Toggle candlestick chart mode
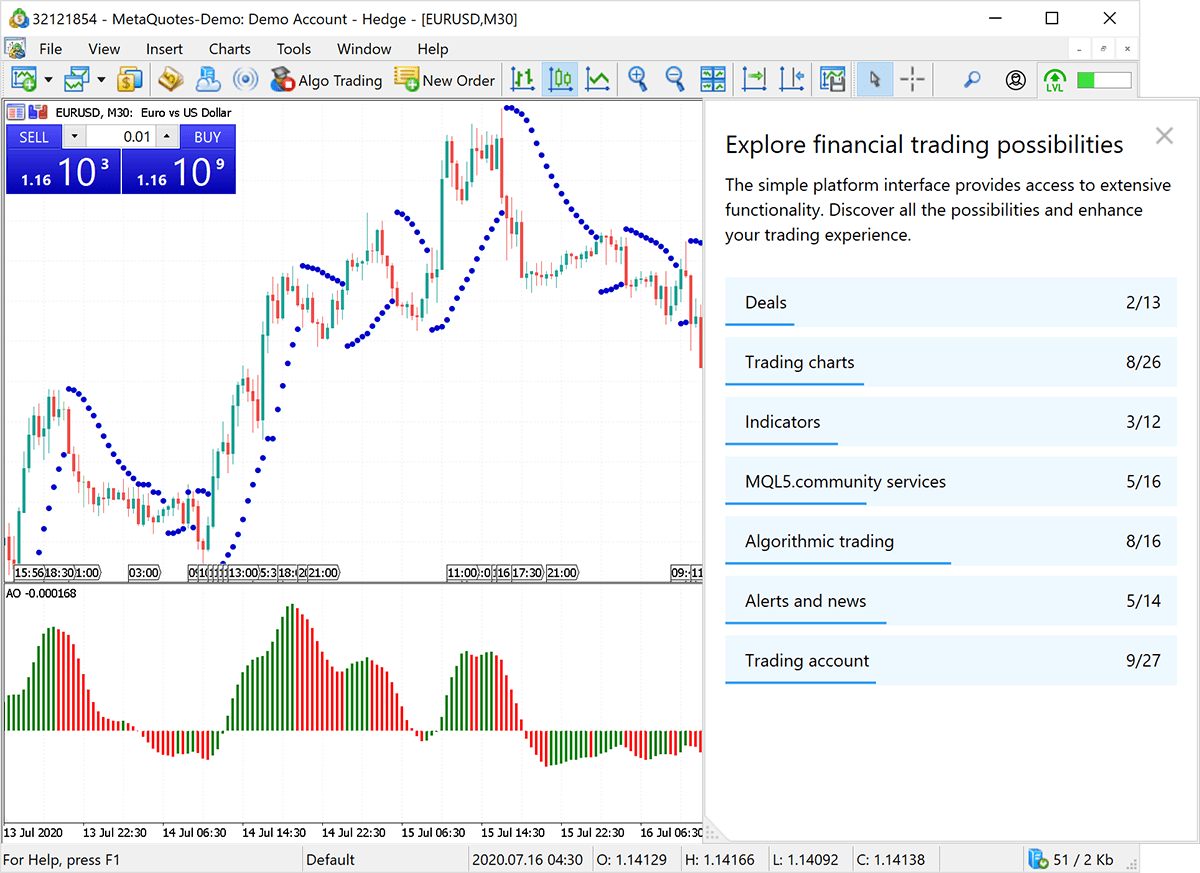1200x873 pixels. click(560, 79)
